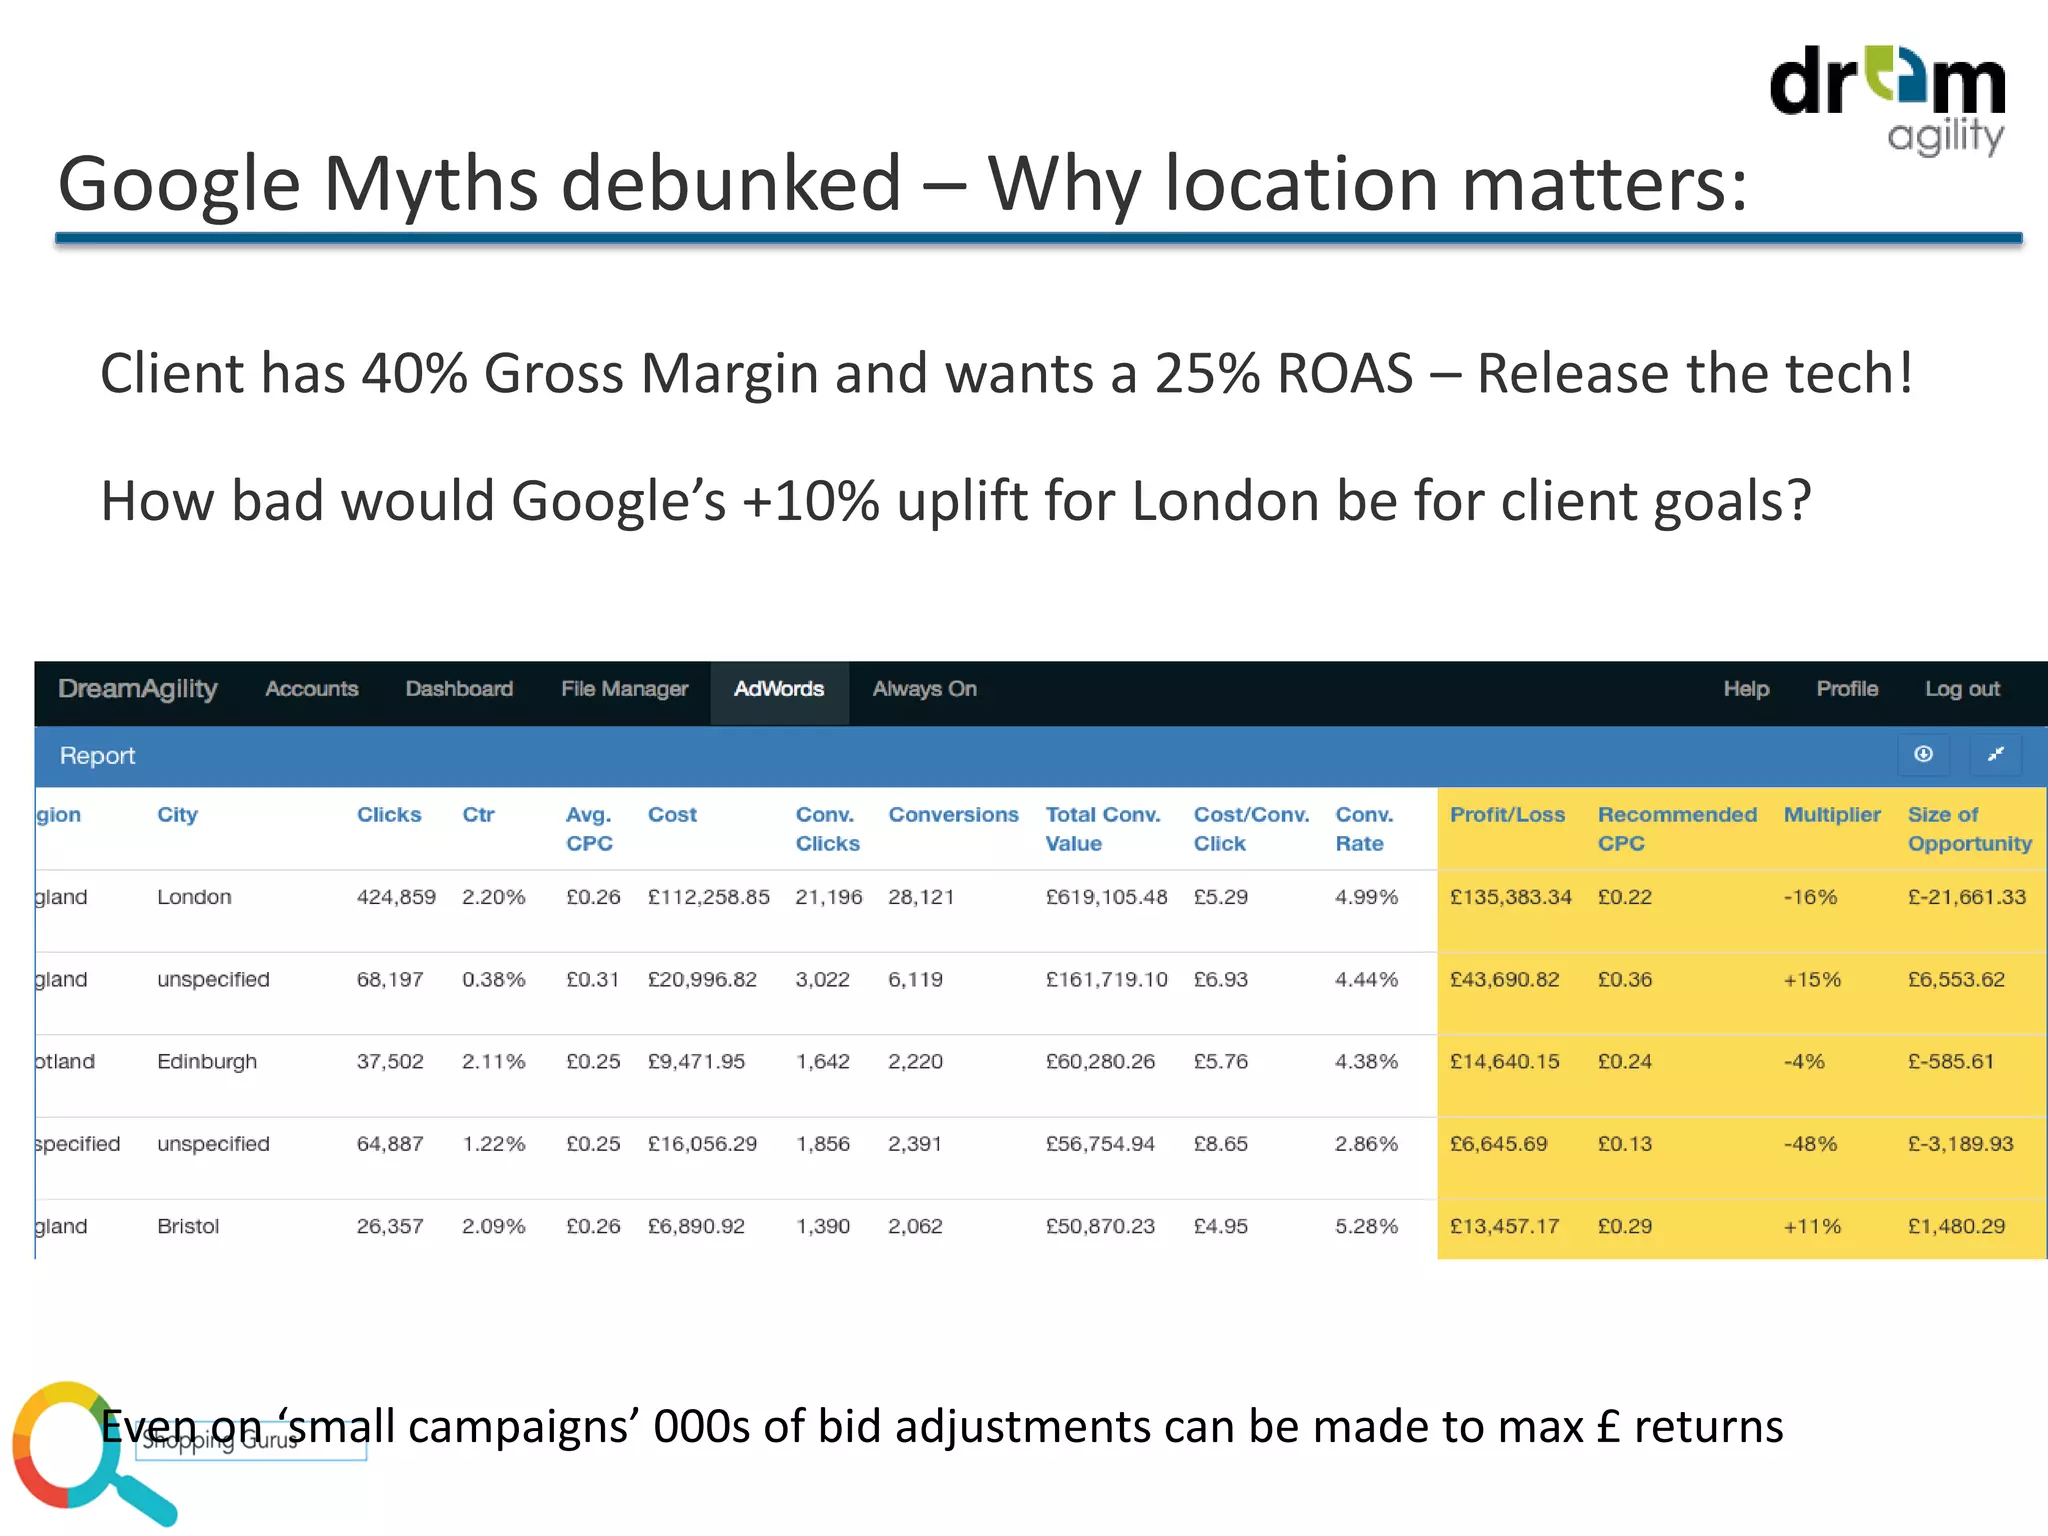Switch to Always On section
This screenshot has width=2048, height=1536.
click(x=924, y=689)
